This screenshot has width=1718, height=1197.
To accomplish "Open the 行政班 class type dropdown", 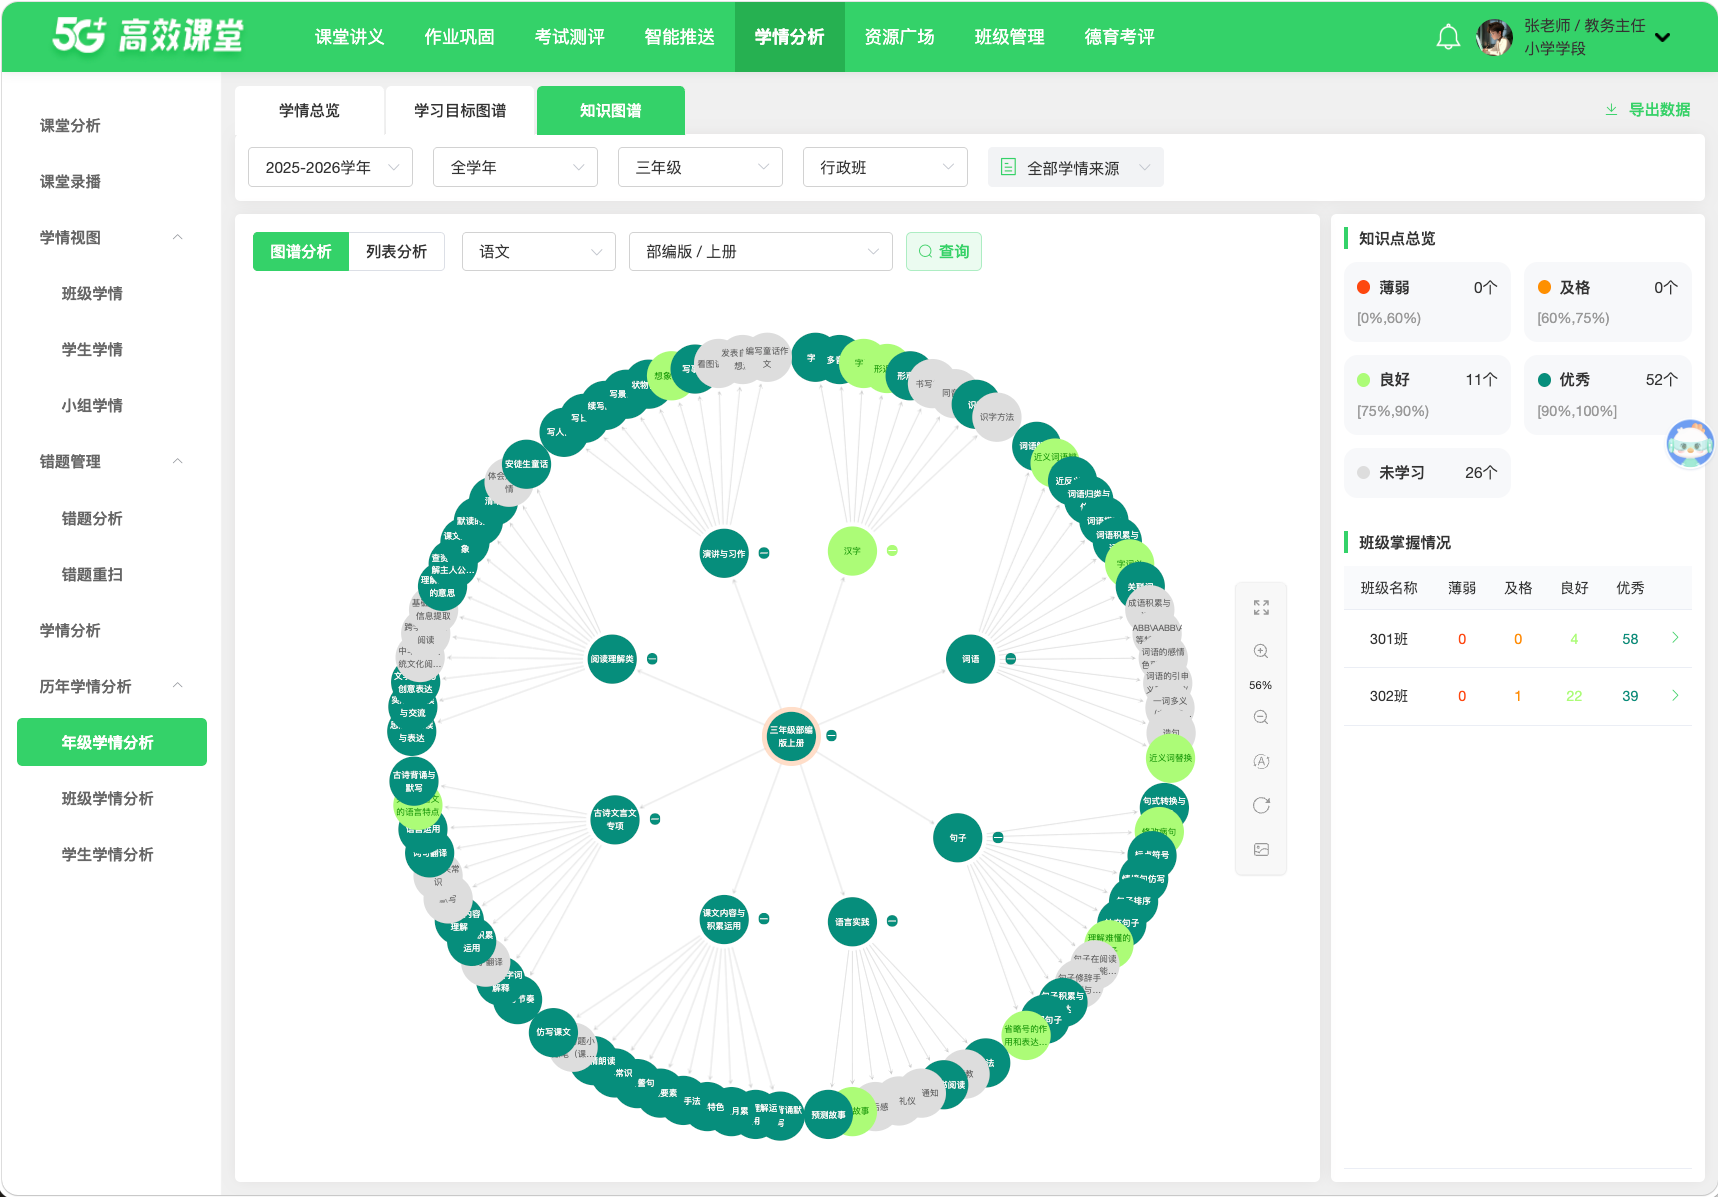I will coord(885,167).
